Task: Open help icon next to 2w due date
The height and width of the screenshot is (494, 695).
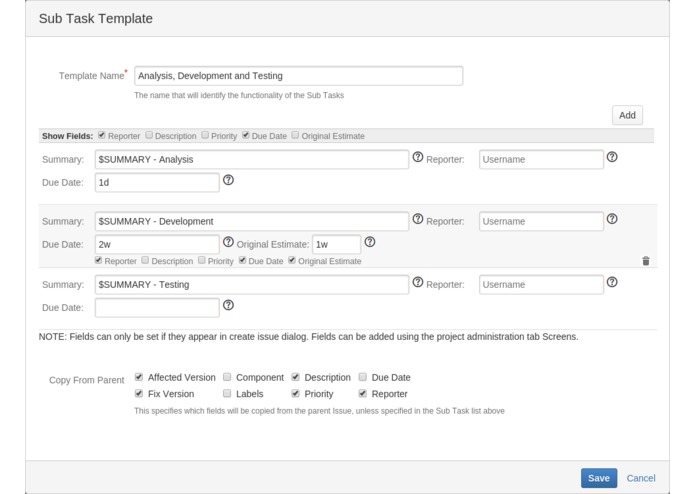Action: click(x=228, y=242)
